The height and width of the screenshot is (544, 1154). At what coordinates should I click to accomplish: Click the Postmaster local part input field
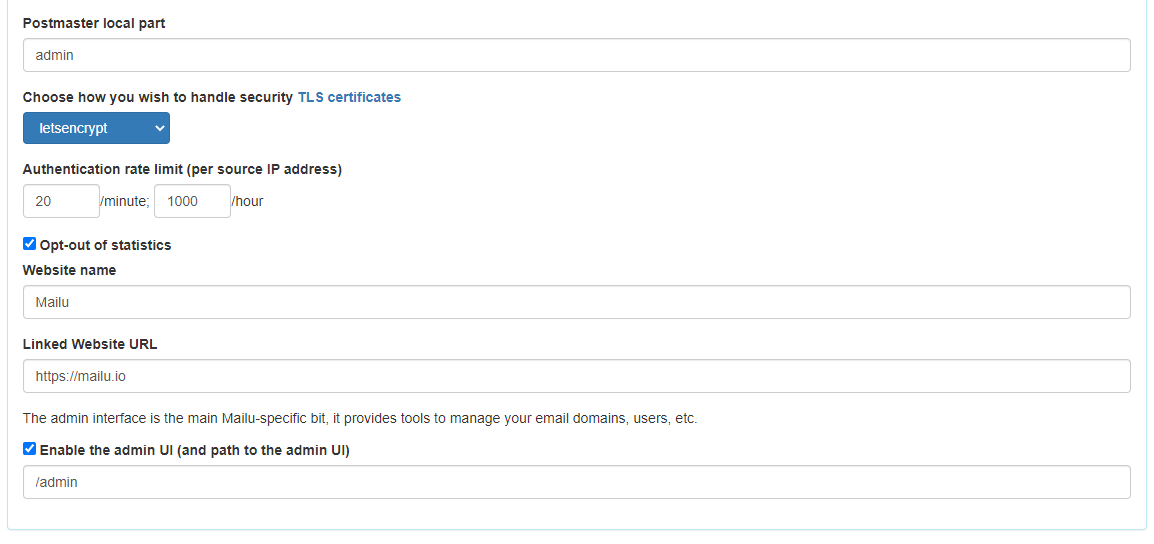coord(576,55)
